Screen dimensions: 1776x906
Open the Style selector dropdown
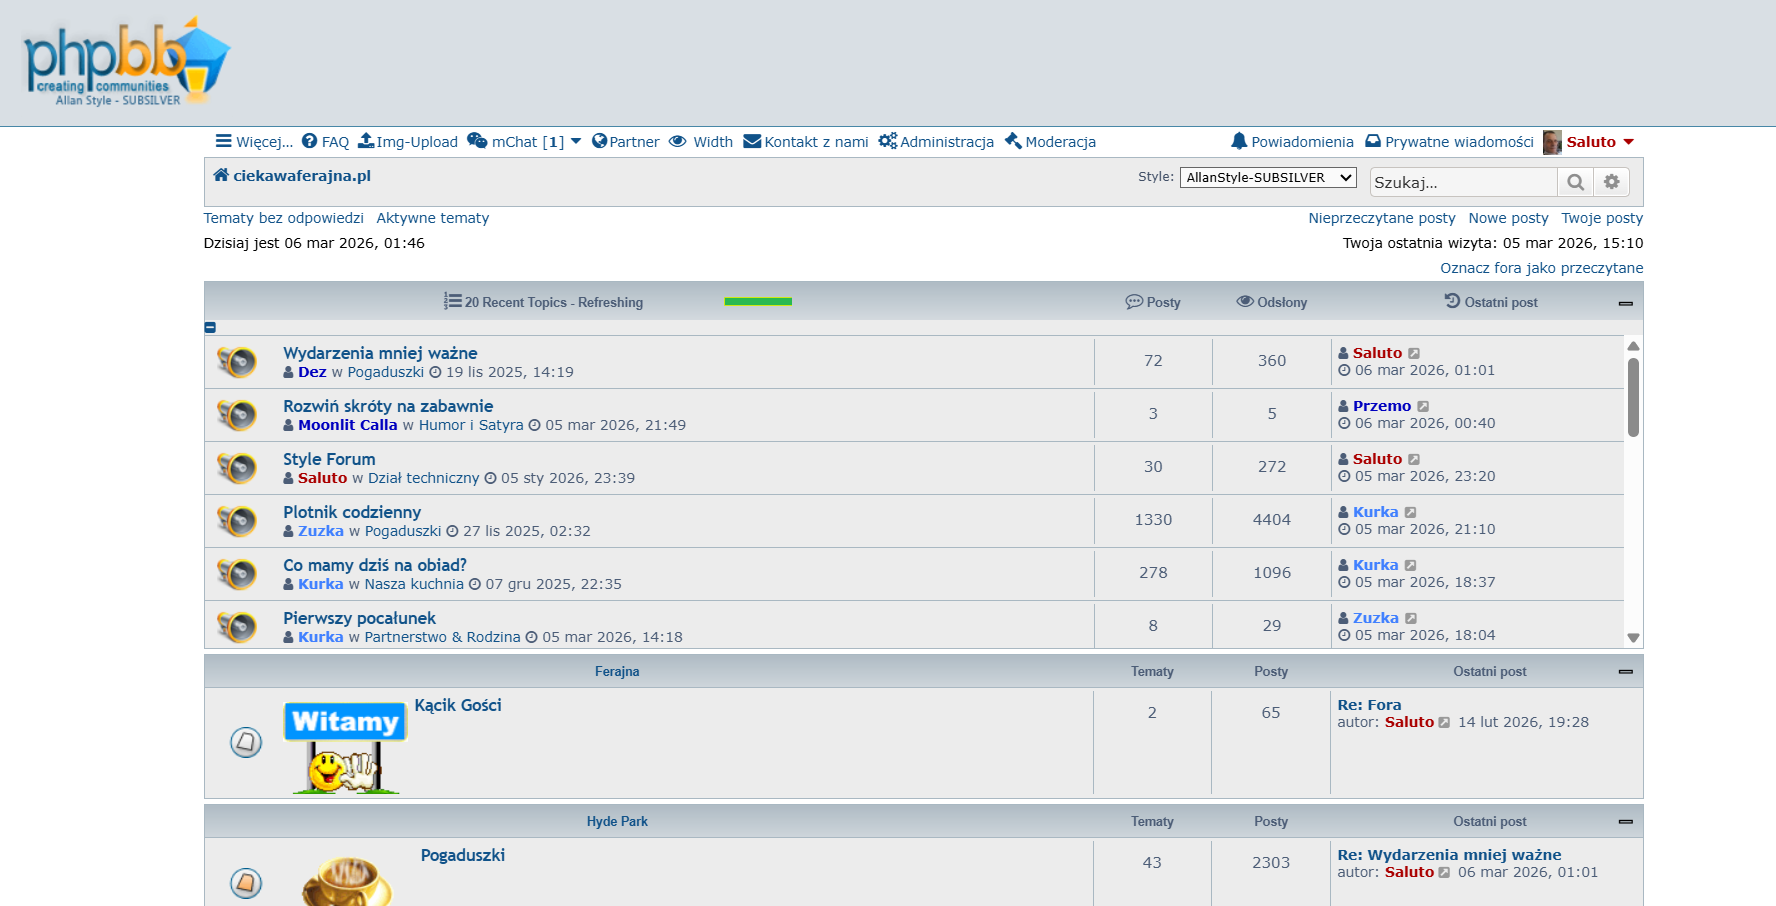click(1267, 178)
